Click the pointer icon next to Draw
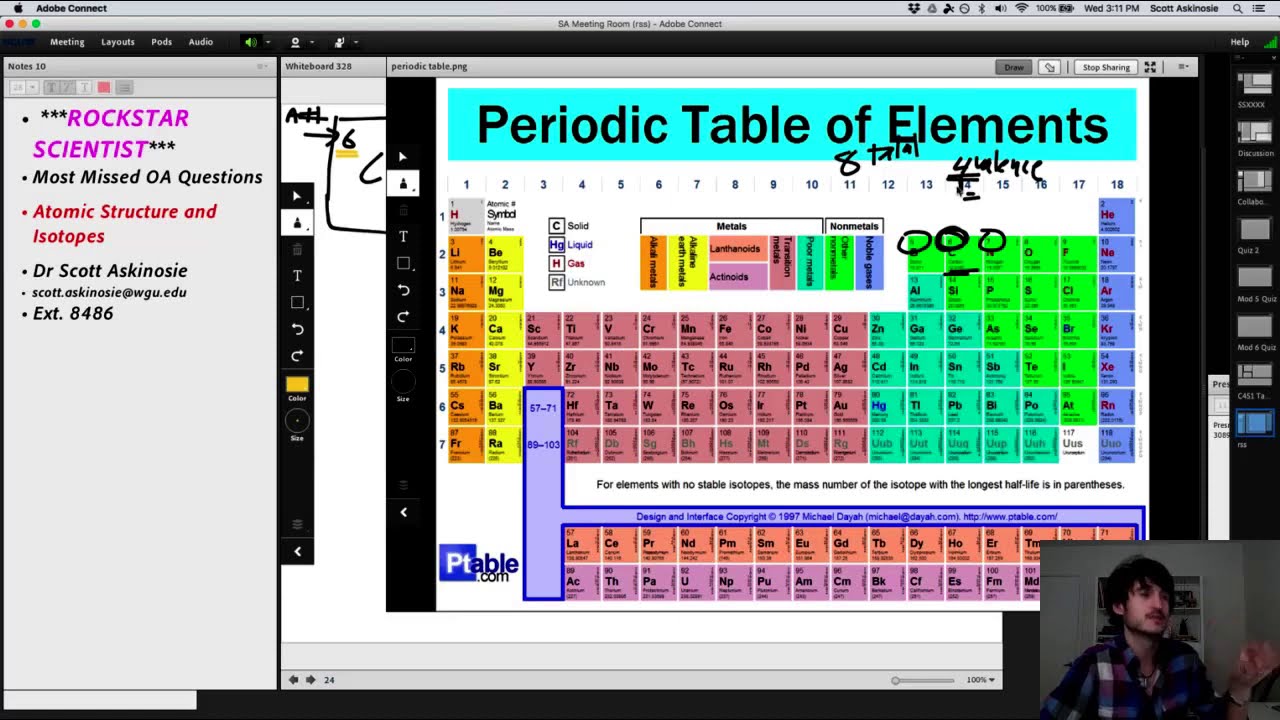 (x=1049, y=67)
